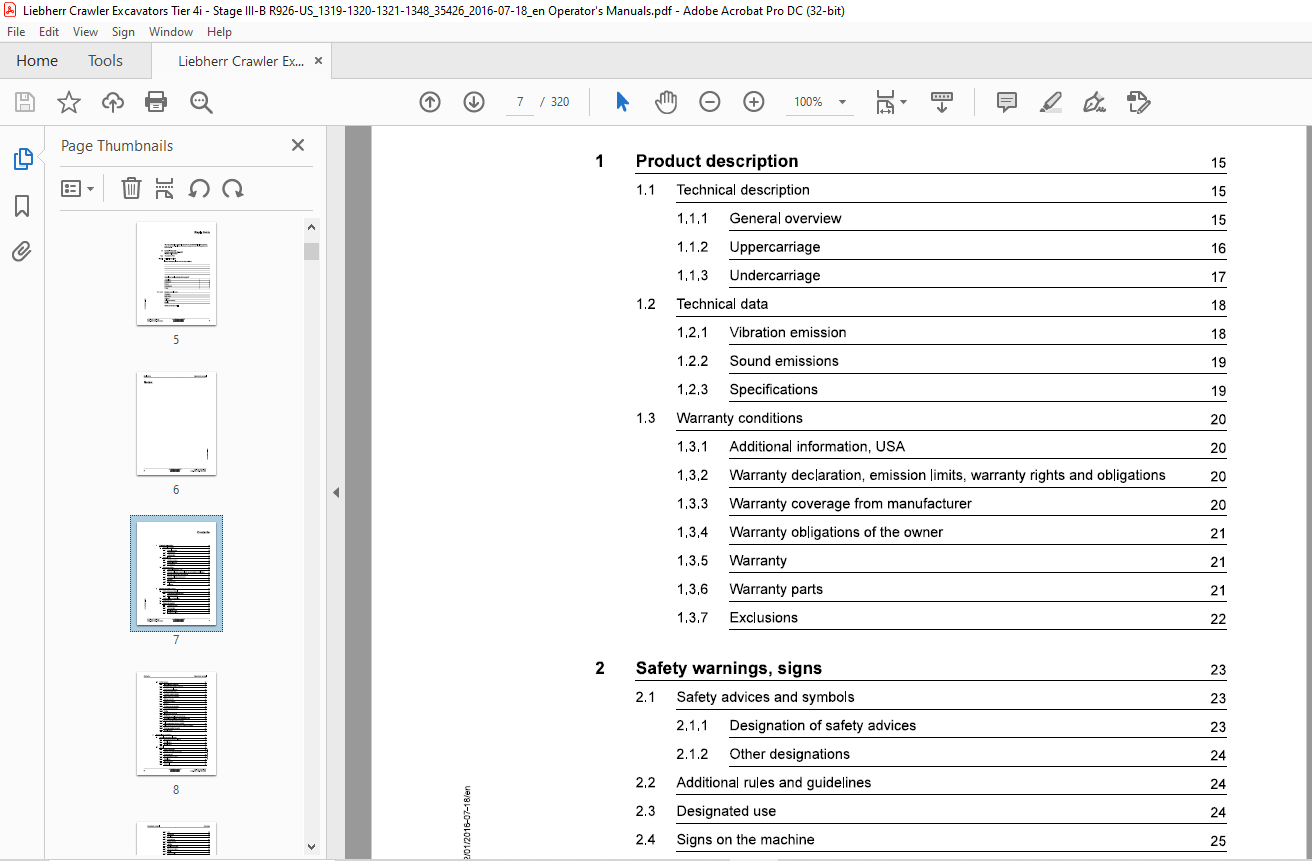Toggle read mode with the scrolling icon
The height and width of the screenshot is (861, 1312).
(x=941, y=102)
